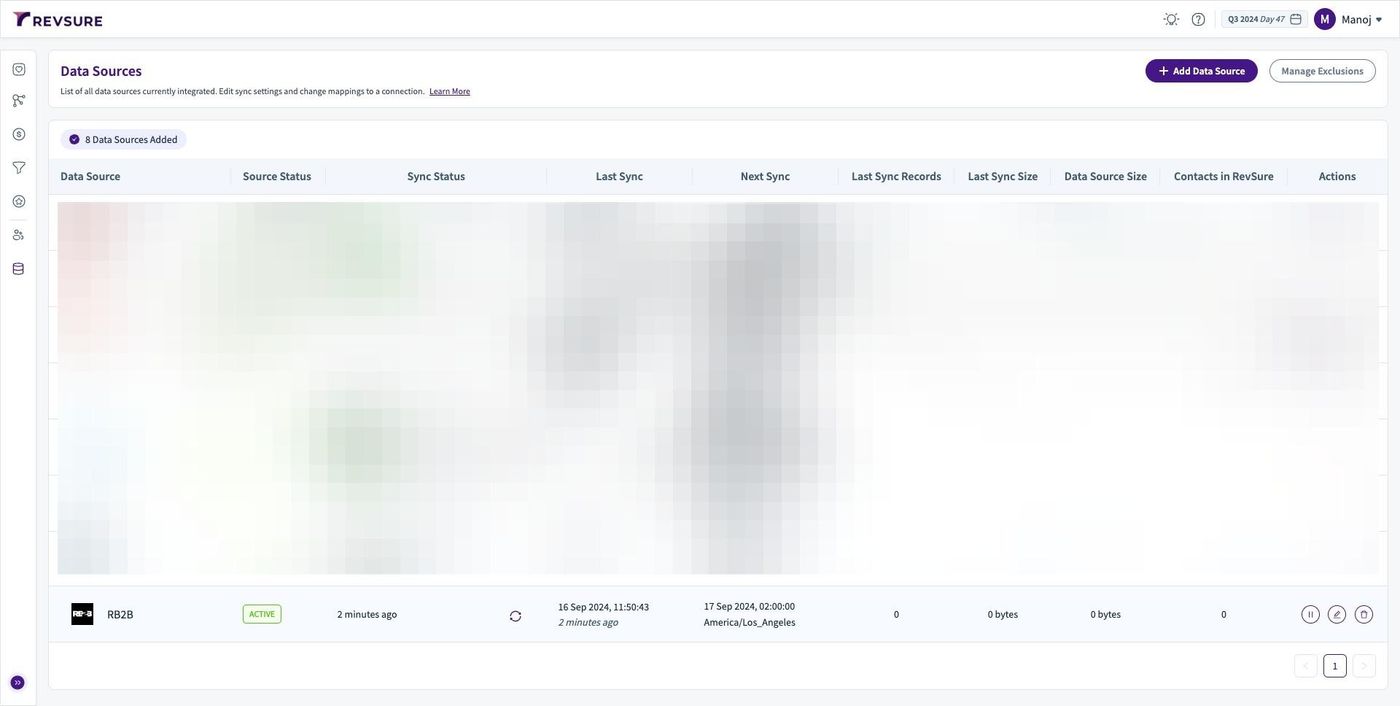
Task: Click the Sync Status column header
Action: [436, 176]
